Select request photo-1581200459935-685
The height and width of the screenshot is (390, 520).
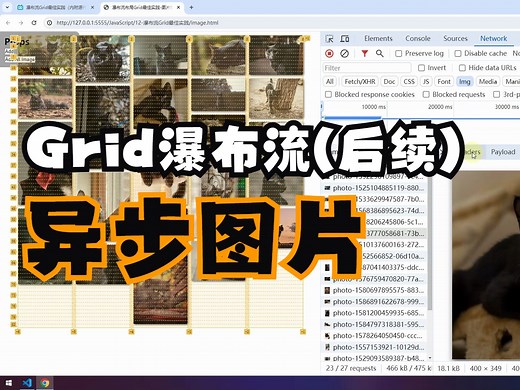374,313
